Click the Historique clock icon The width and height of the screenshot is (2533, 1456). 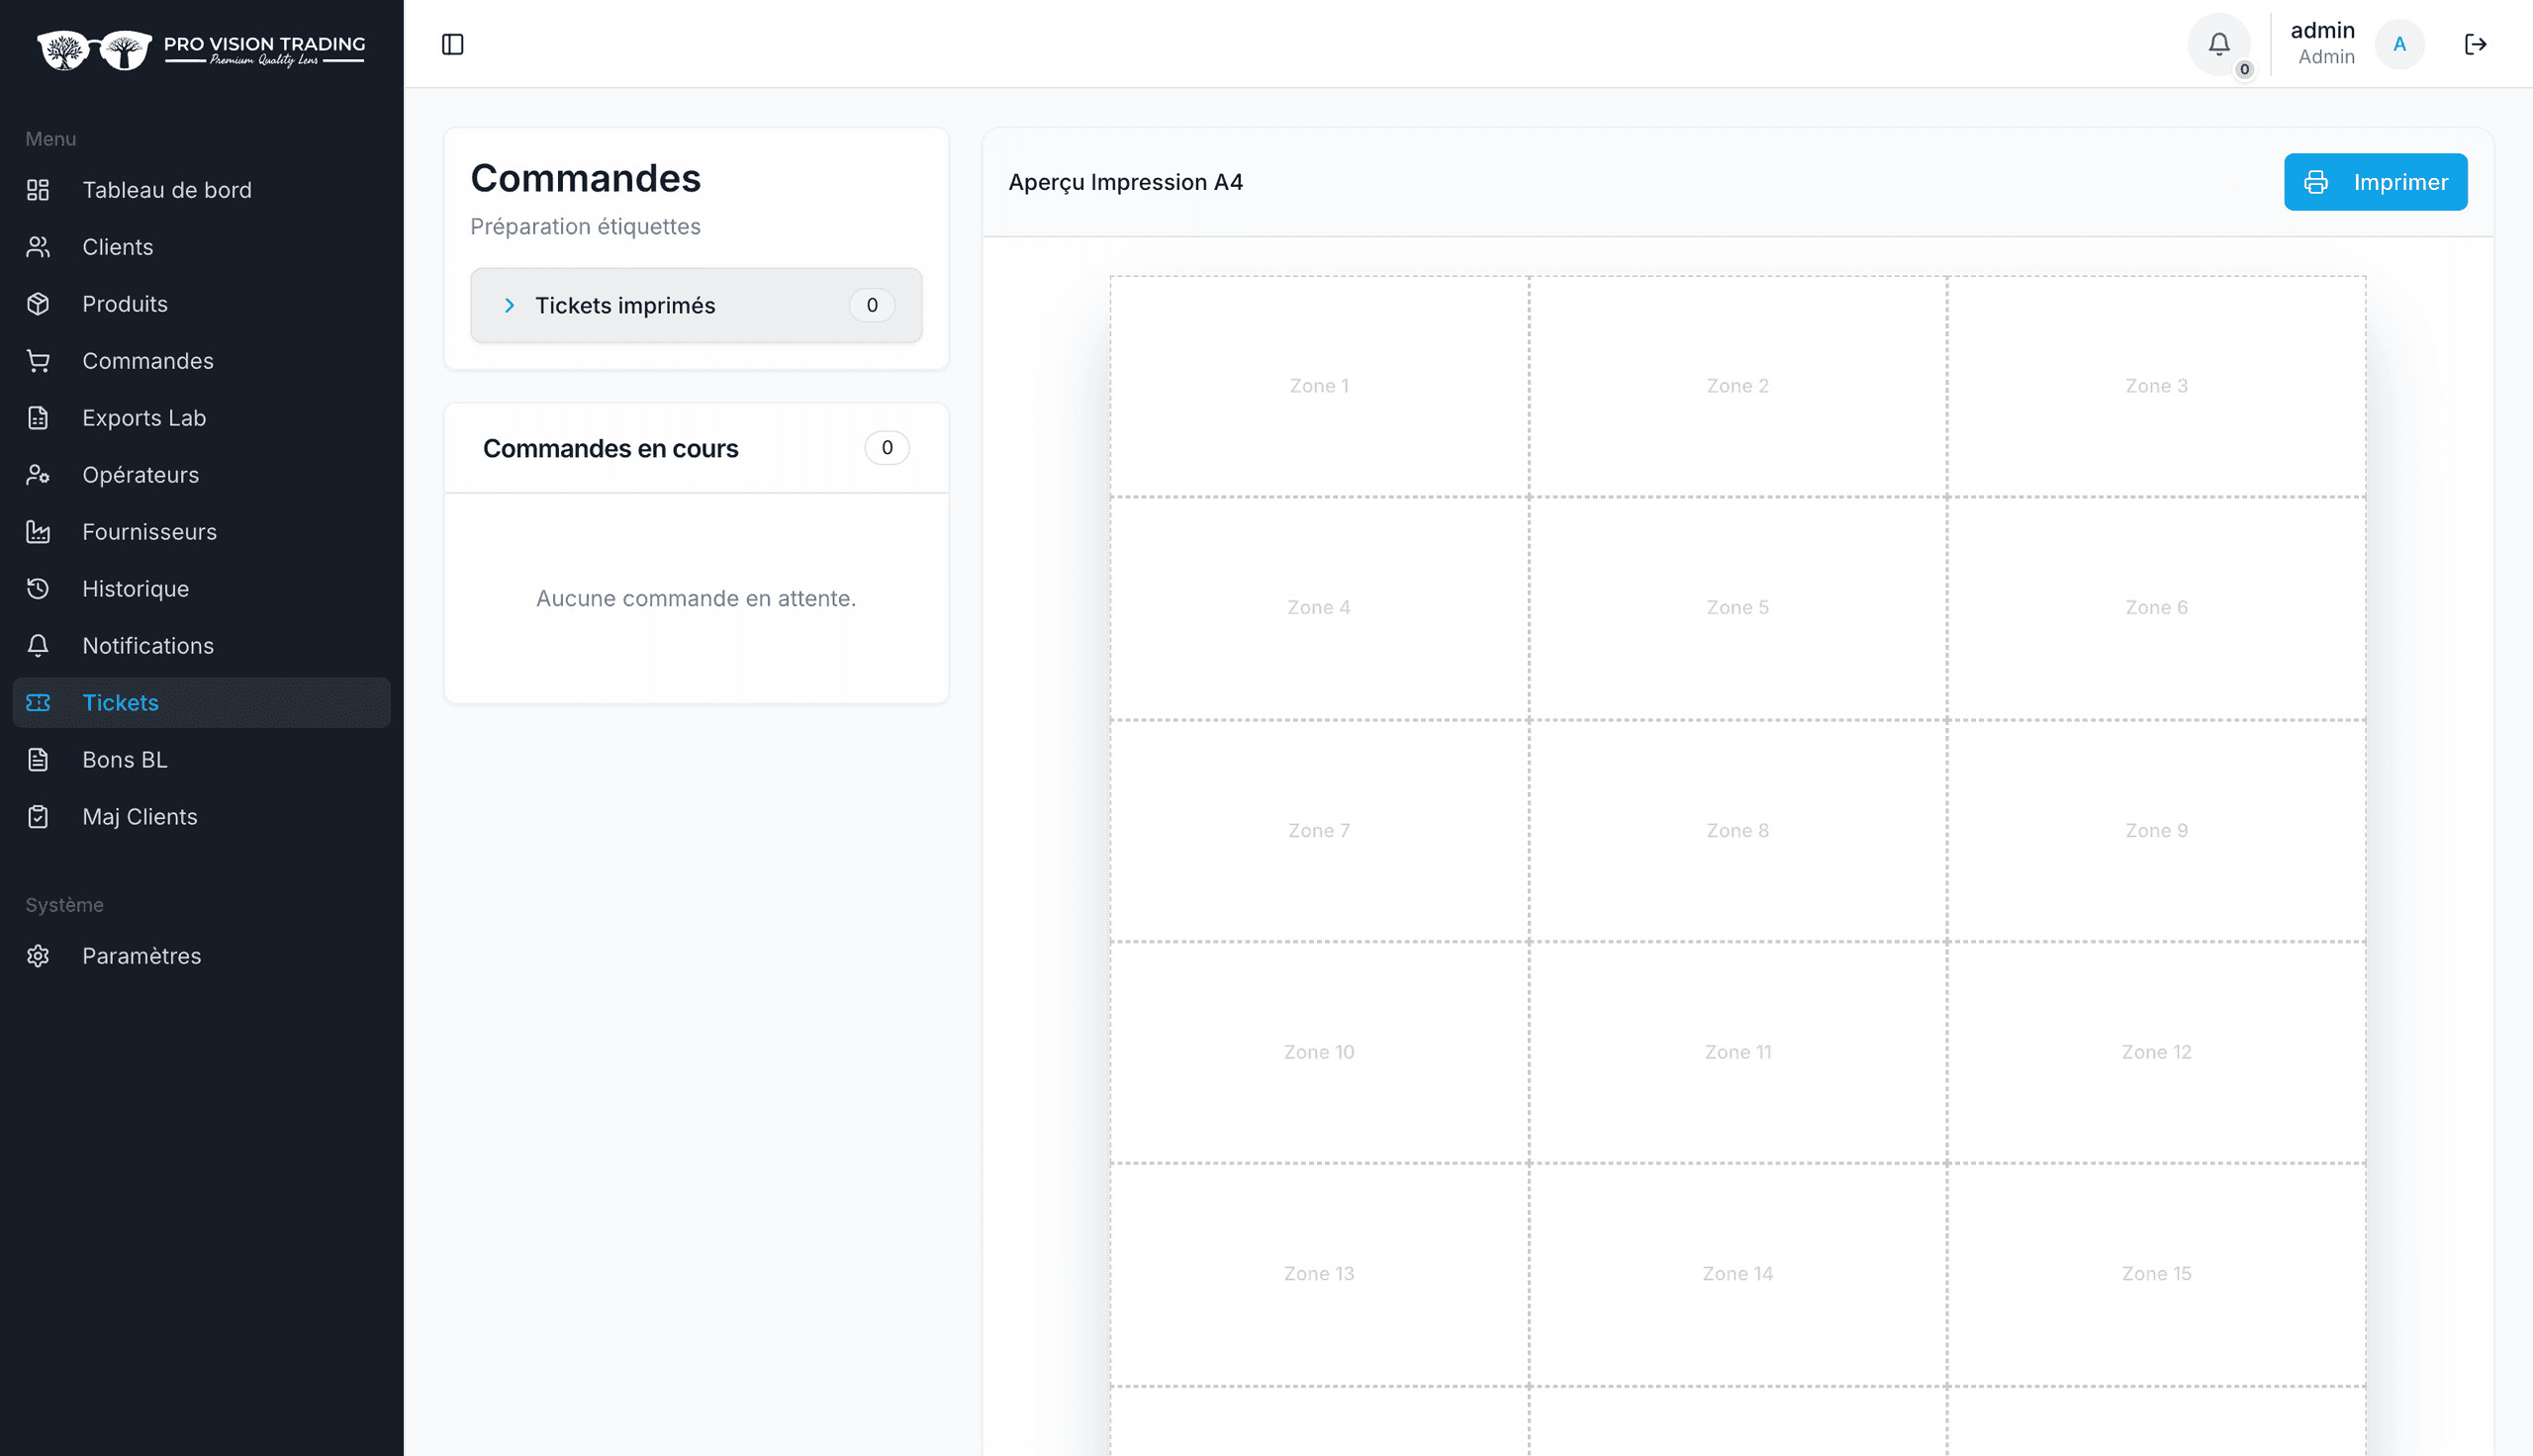pyautogui.click(x=38, y=589)
